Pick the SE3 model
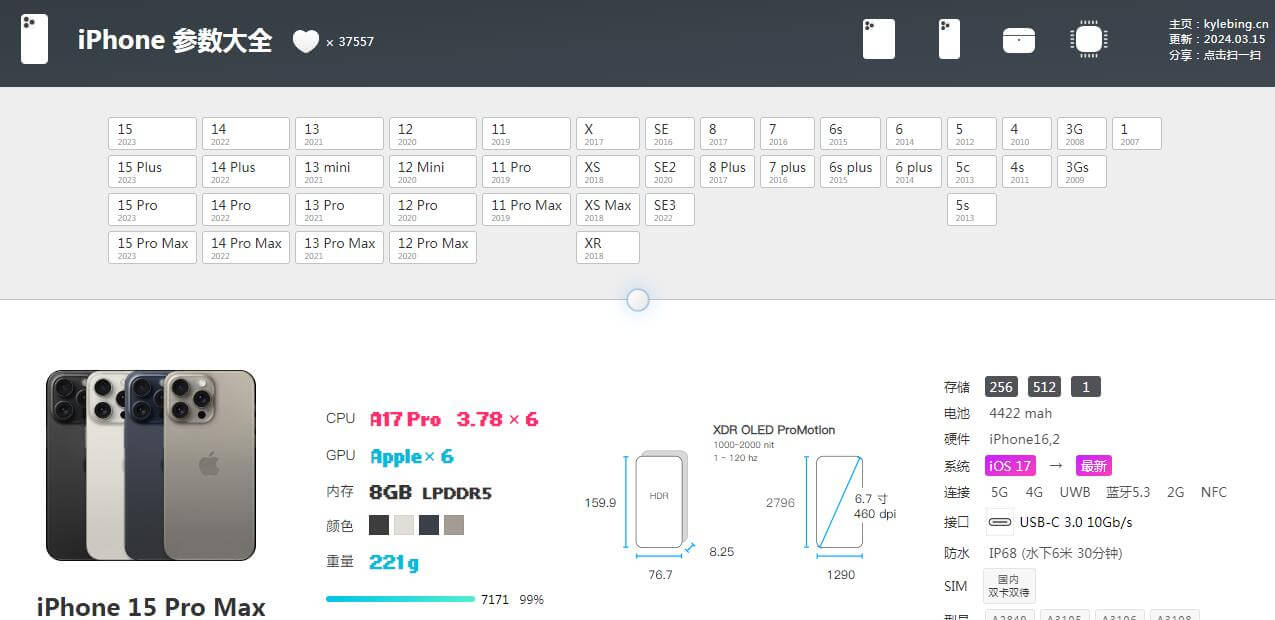This screenshot has height=620, width=1275. pyautogui.click(x=669, y=209)
